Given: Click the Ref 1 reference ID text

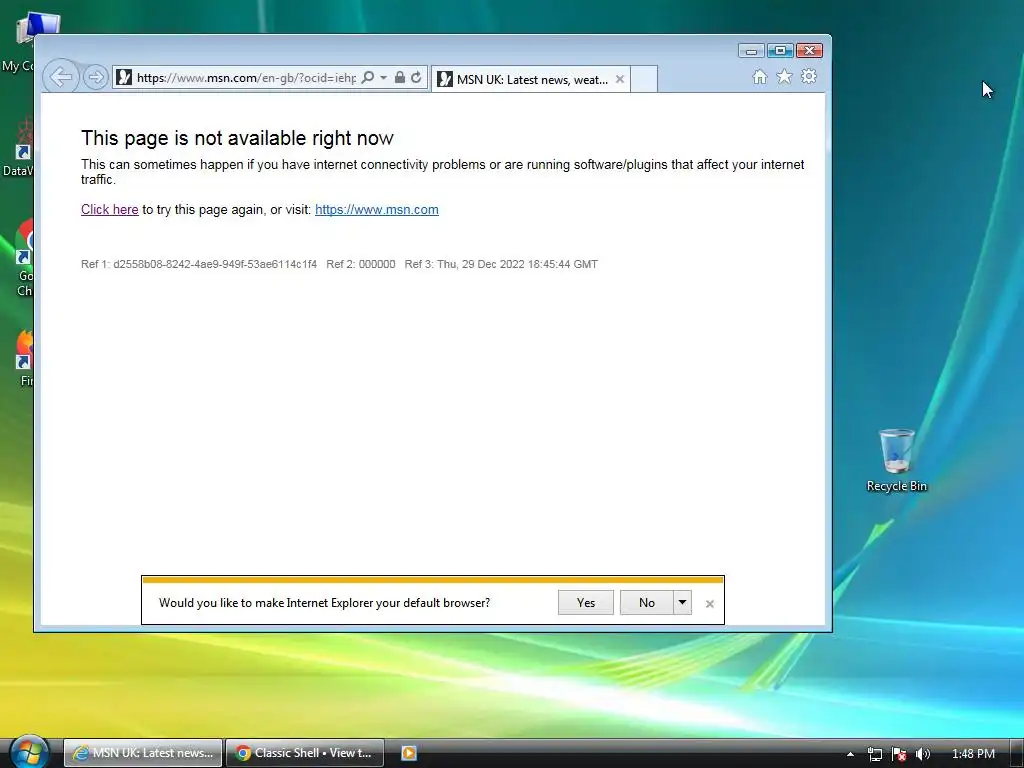Looking at the screenshot, I should coord(199,264).
